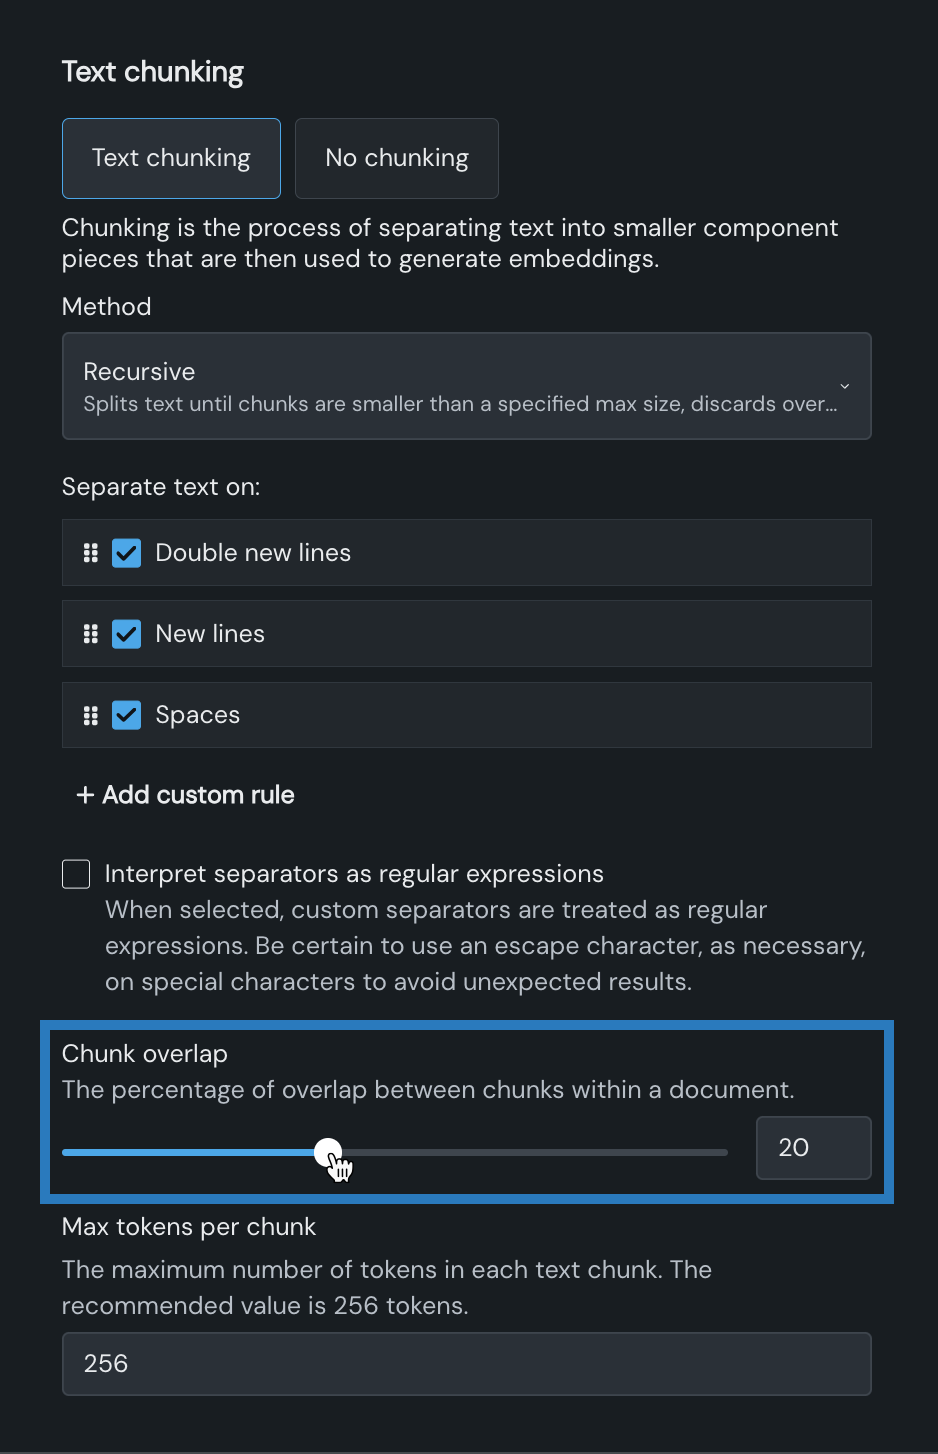
Task: Click the Chunk overlap slider handle
Action: click(x=327, y=1152)
